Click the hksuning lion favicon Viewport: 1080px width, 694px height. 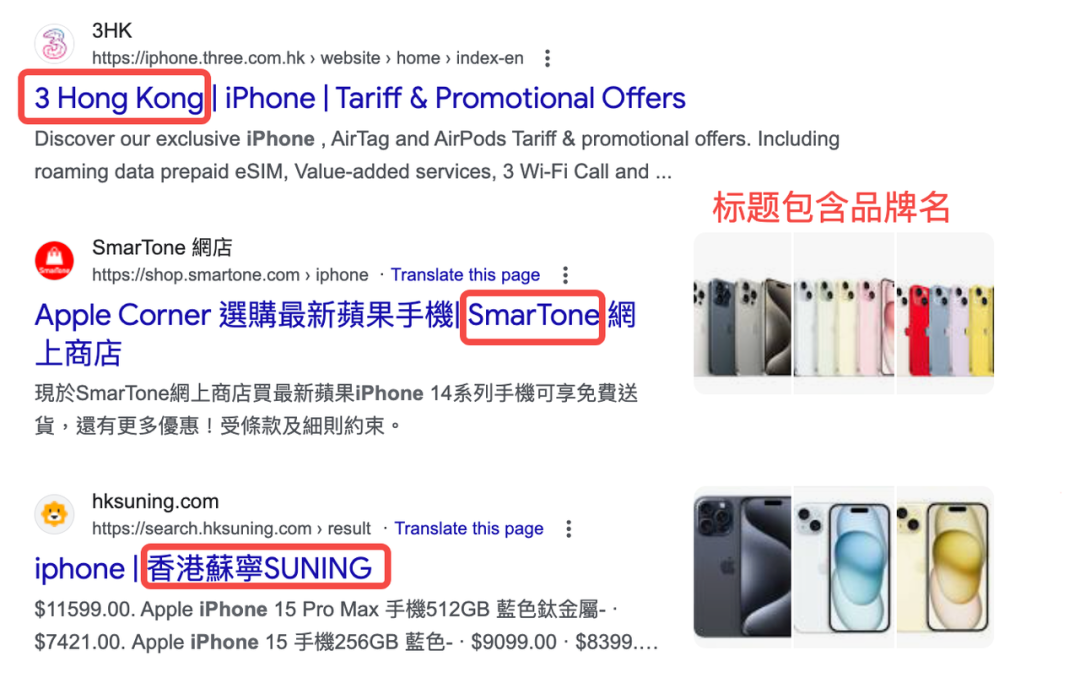click(x=54, y=514)
